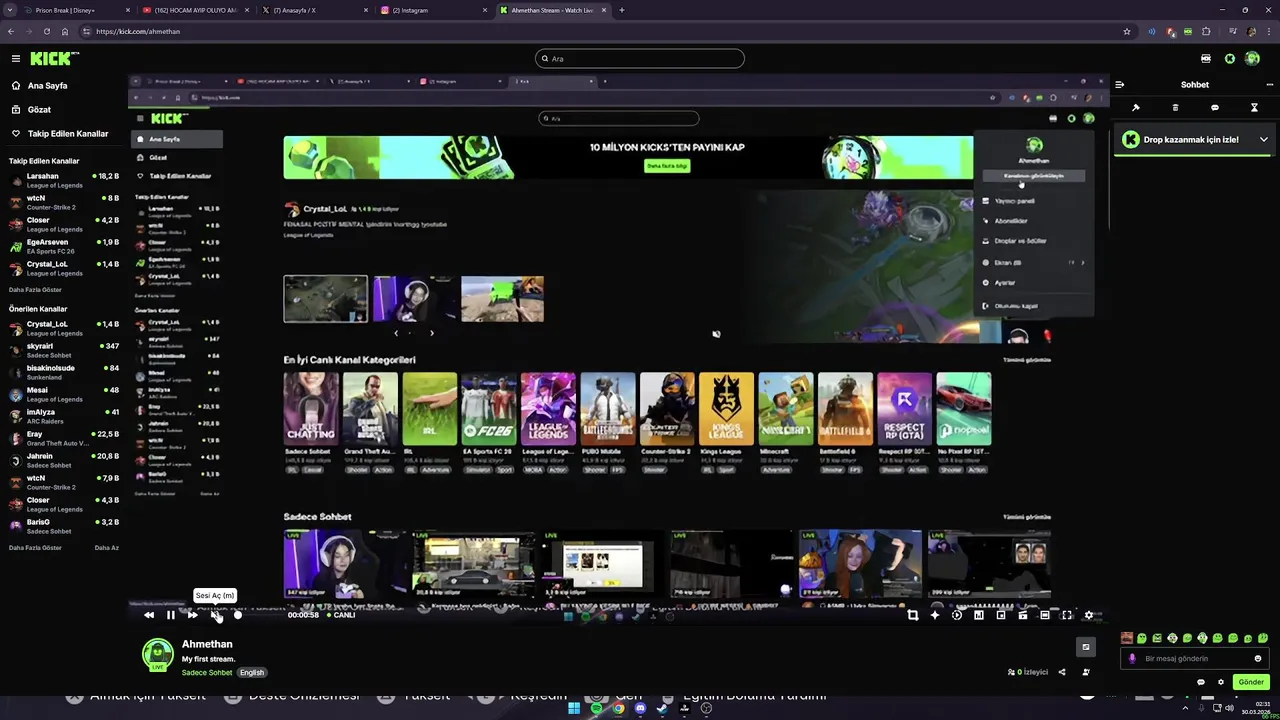Click the square panel button below player
Screen dimensions: 1280x720
tap(1086, 647)
